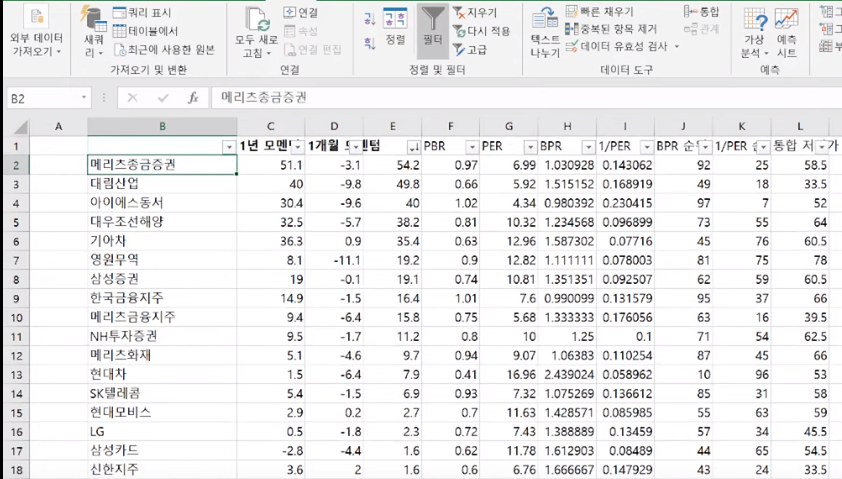Click the select-all corner triangle

click(x=20, y=127)
